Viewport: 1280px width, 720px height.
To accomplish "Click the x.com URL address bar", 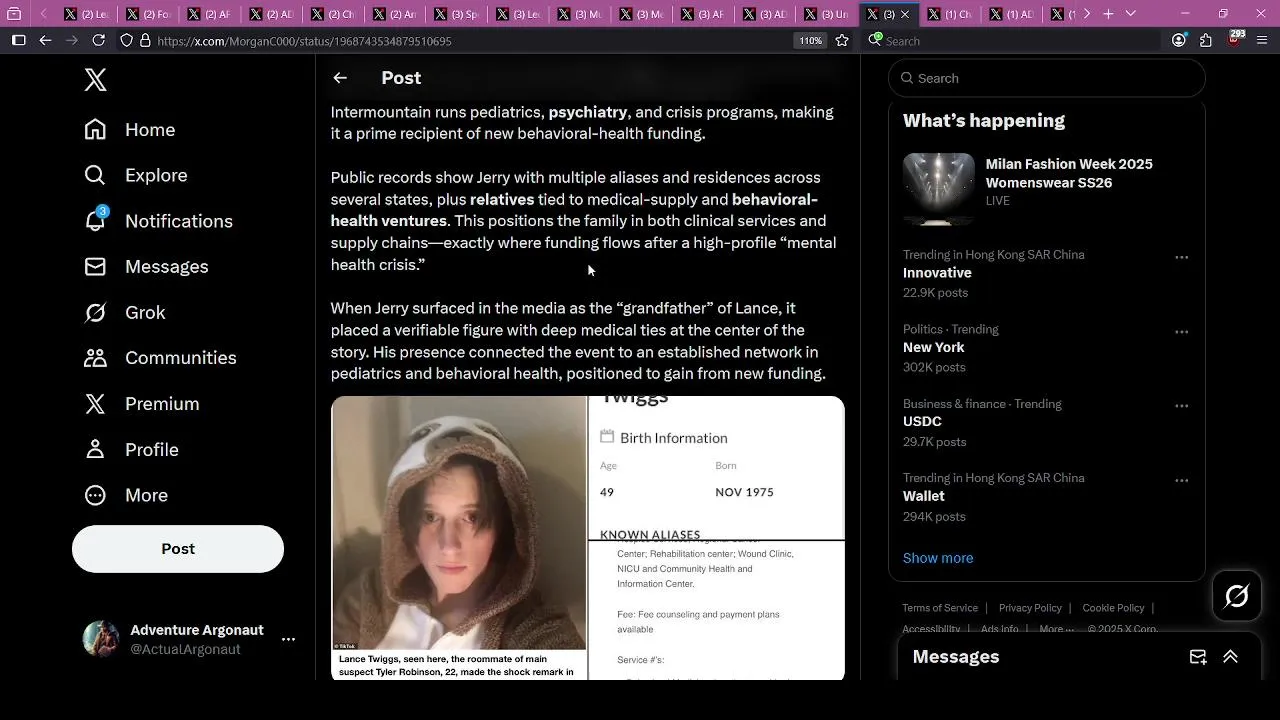I will tap(470, 41).
